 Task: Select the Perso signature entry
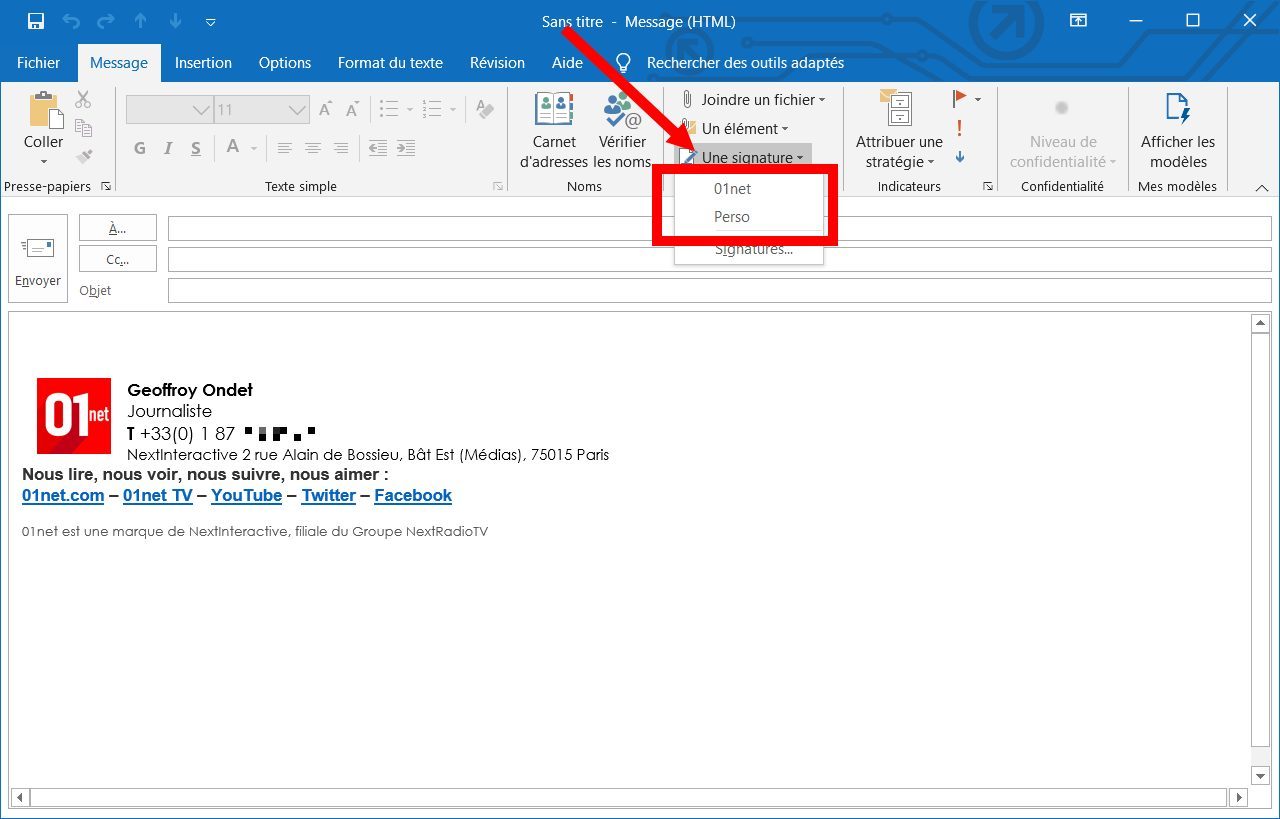[x=732, y=216]
